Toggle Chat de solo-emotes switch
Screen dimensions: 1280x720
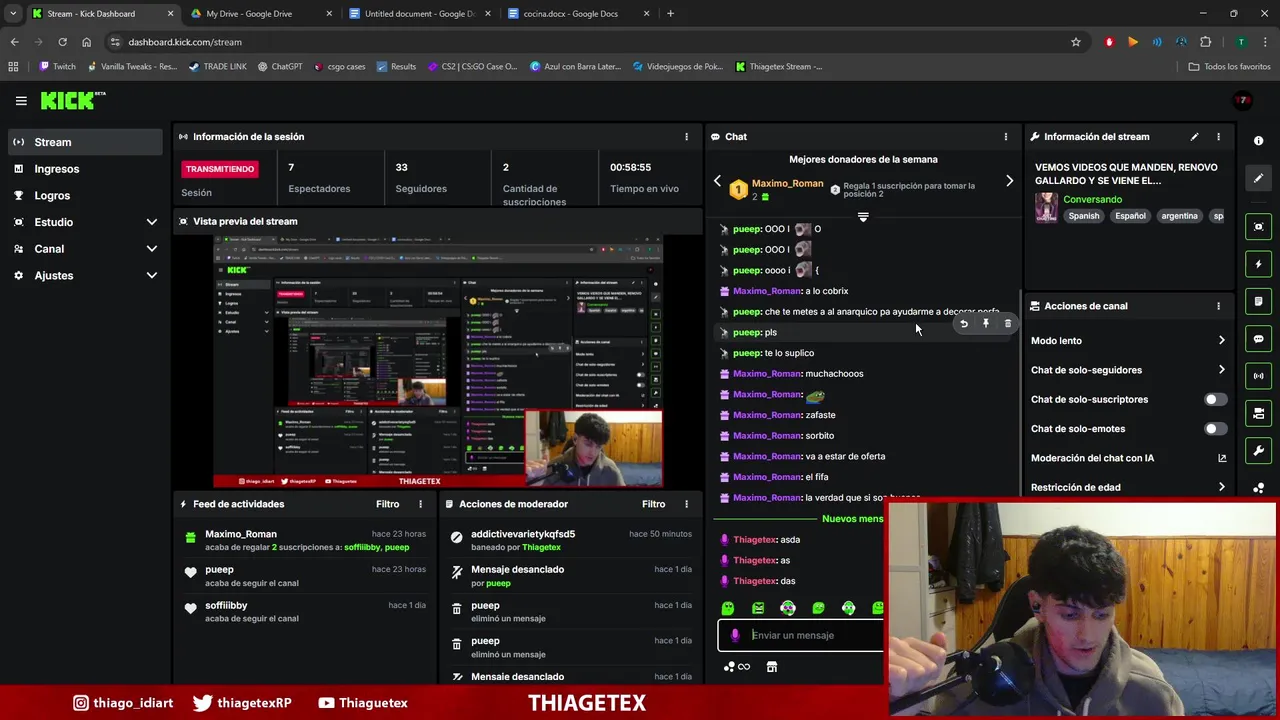(1214, 429)
